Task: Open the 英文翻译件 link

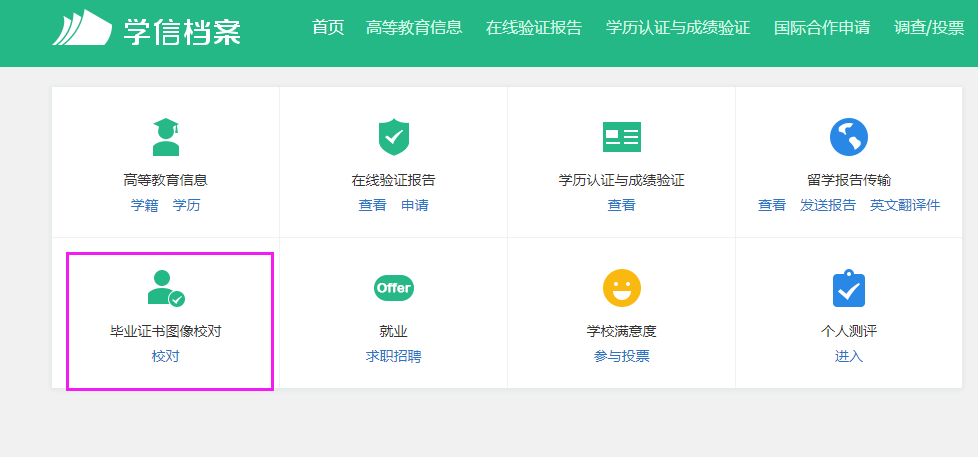Action: pos(904,206)
